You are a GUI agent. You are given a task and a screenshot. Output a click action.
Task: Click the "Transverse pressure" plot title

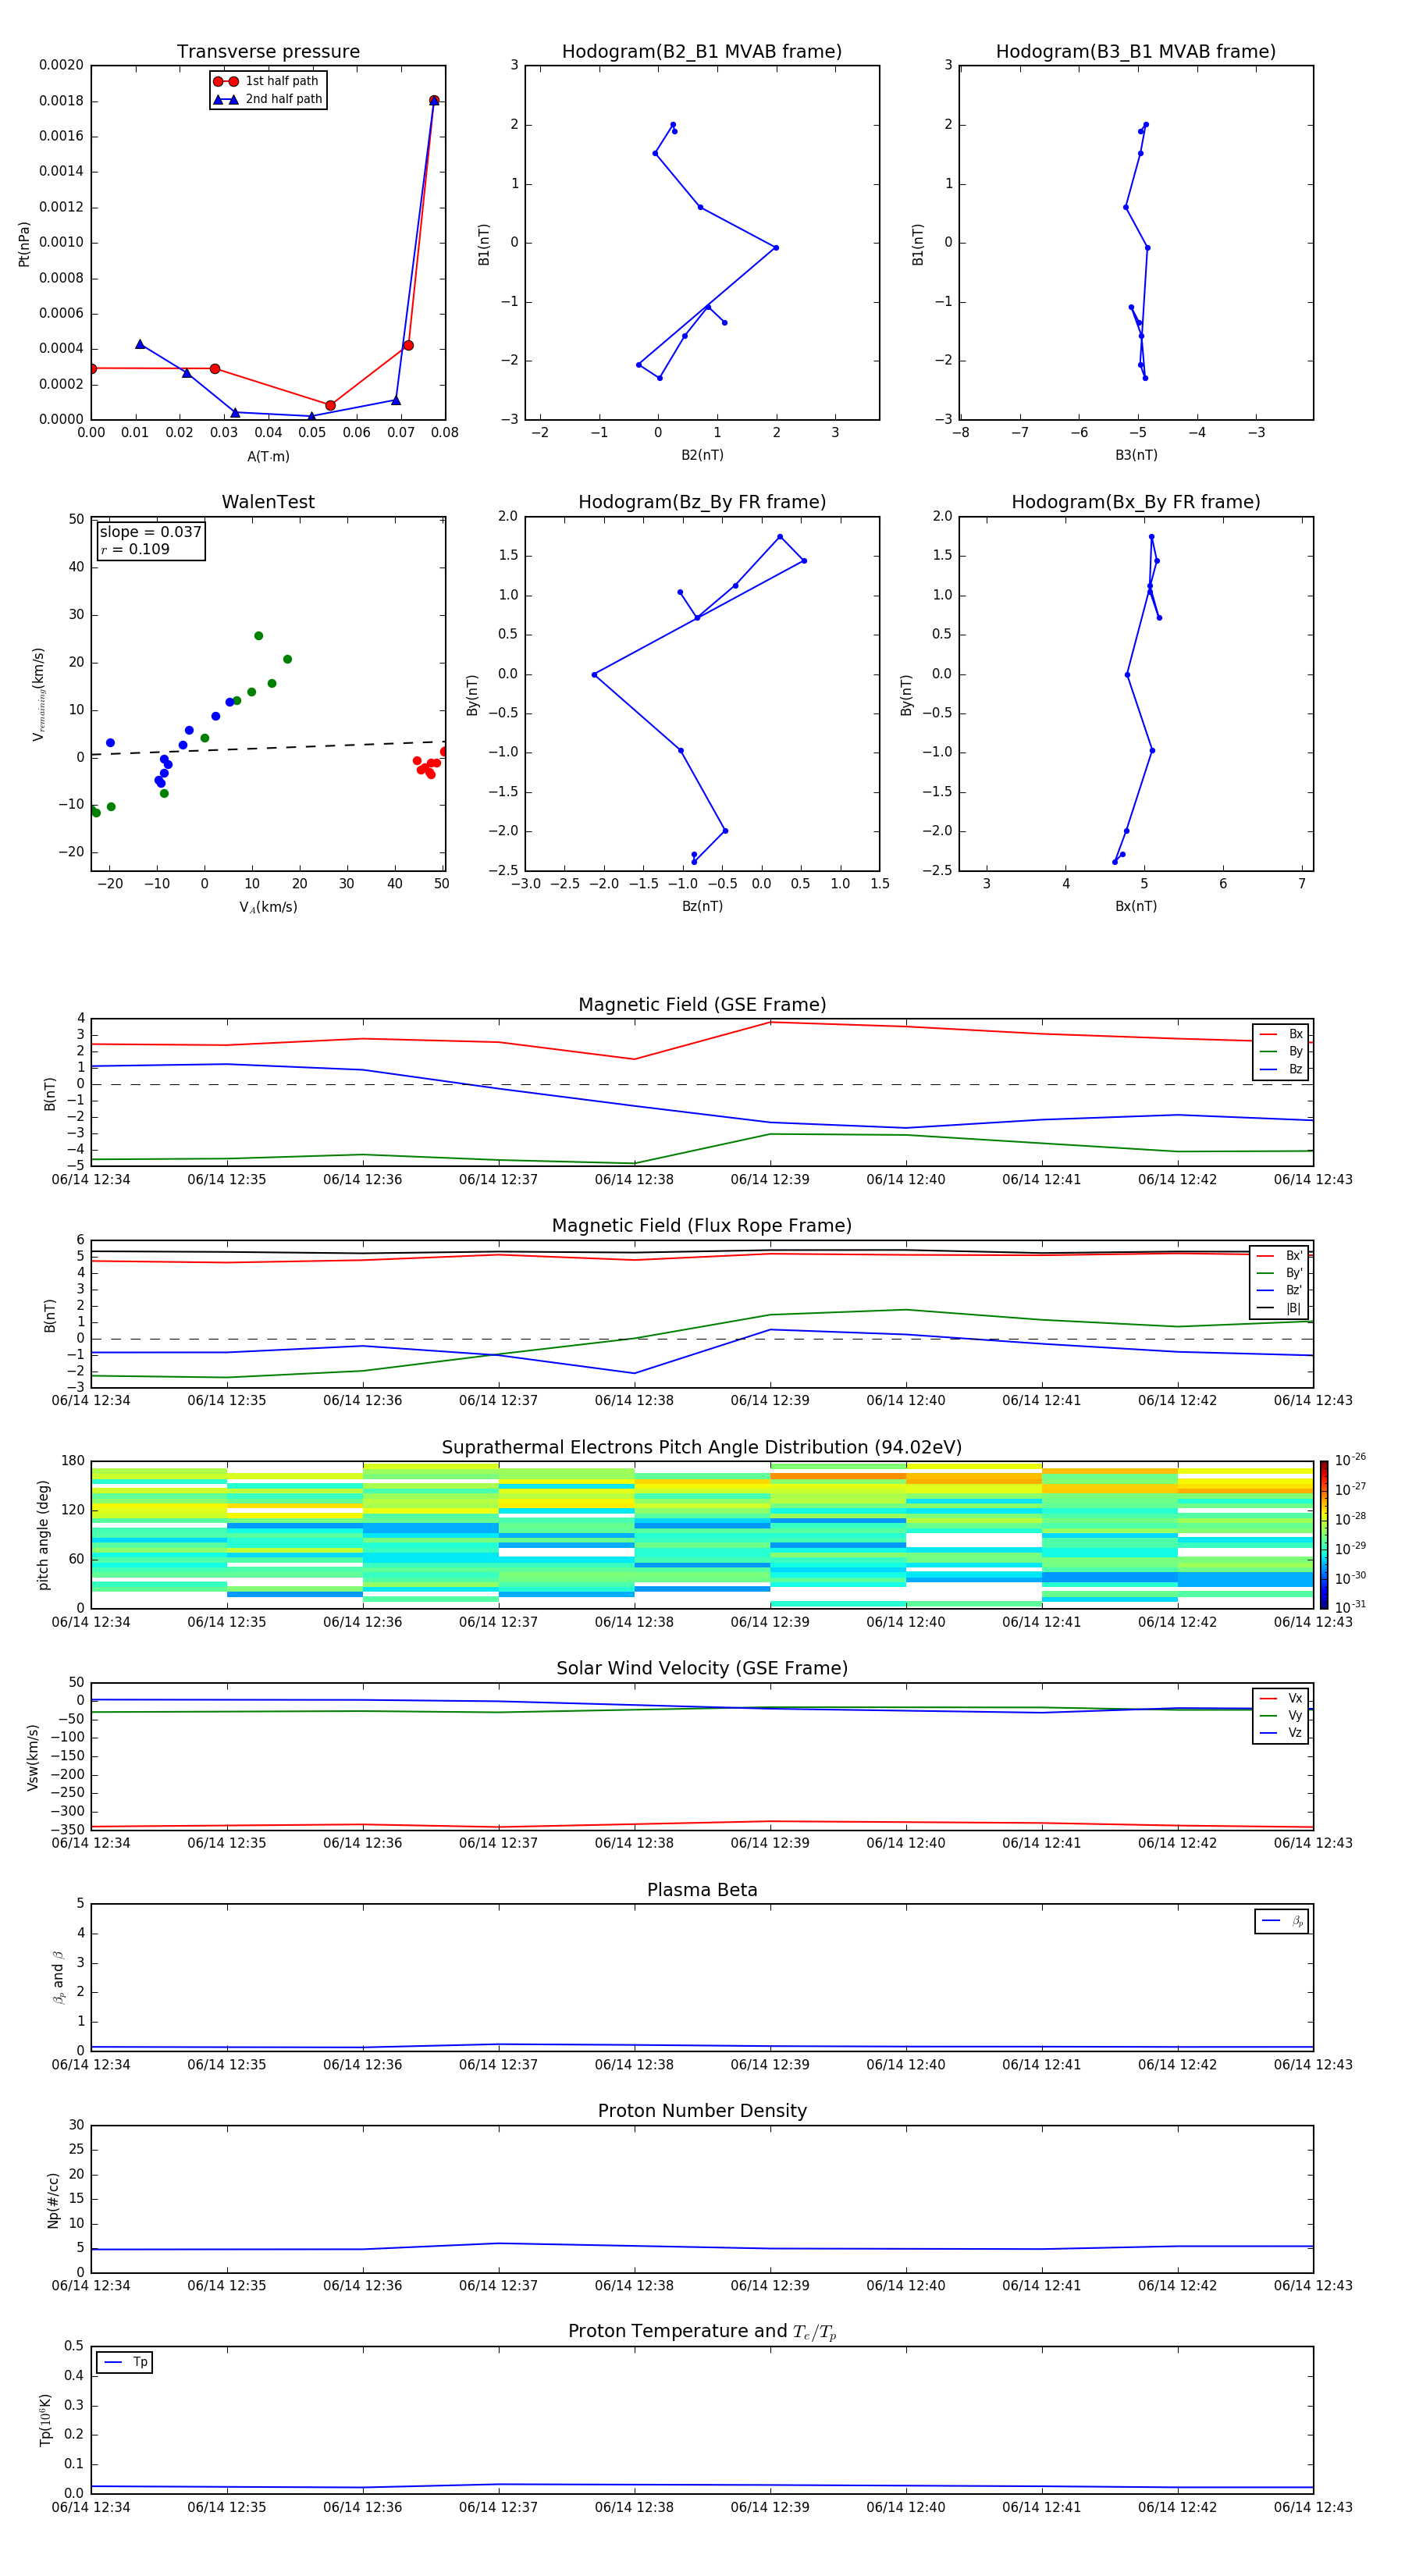point(268,52)
